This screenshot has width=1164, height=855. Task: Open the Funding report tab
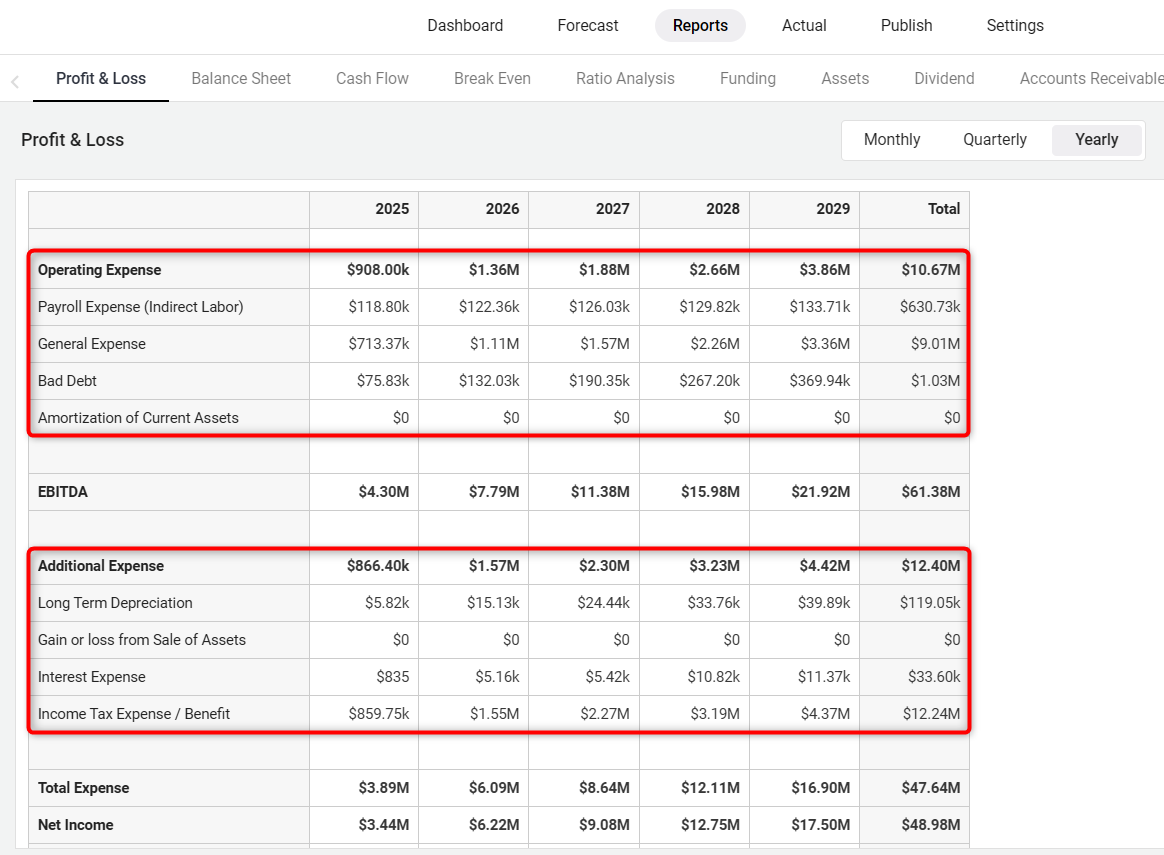(748, 78)
